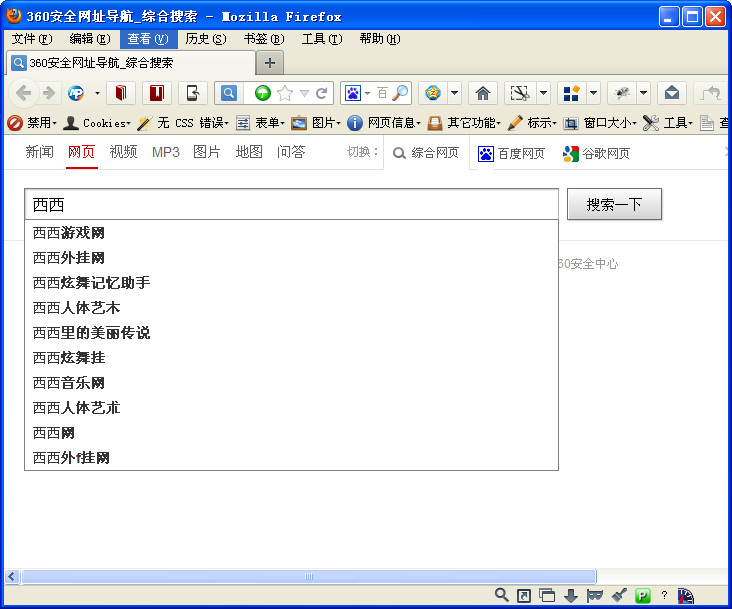Choose suggestion 西西里的美丽传说
The width and height of the screenshot is (732, 609).
[x=291, y=333]
